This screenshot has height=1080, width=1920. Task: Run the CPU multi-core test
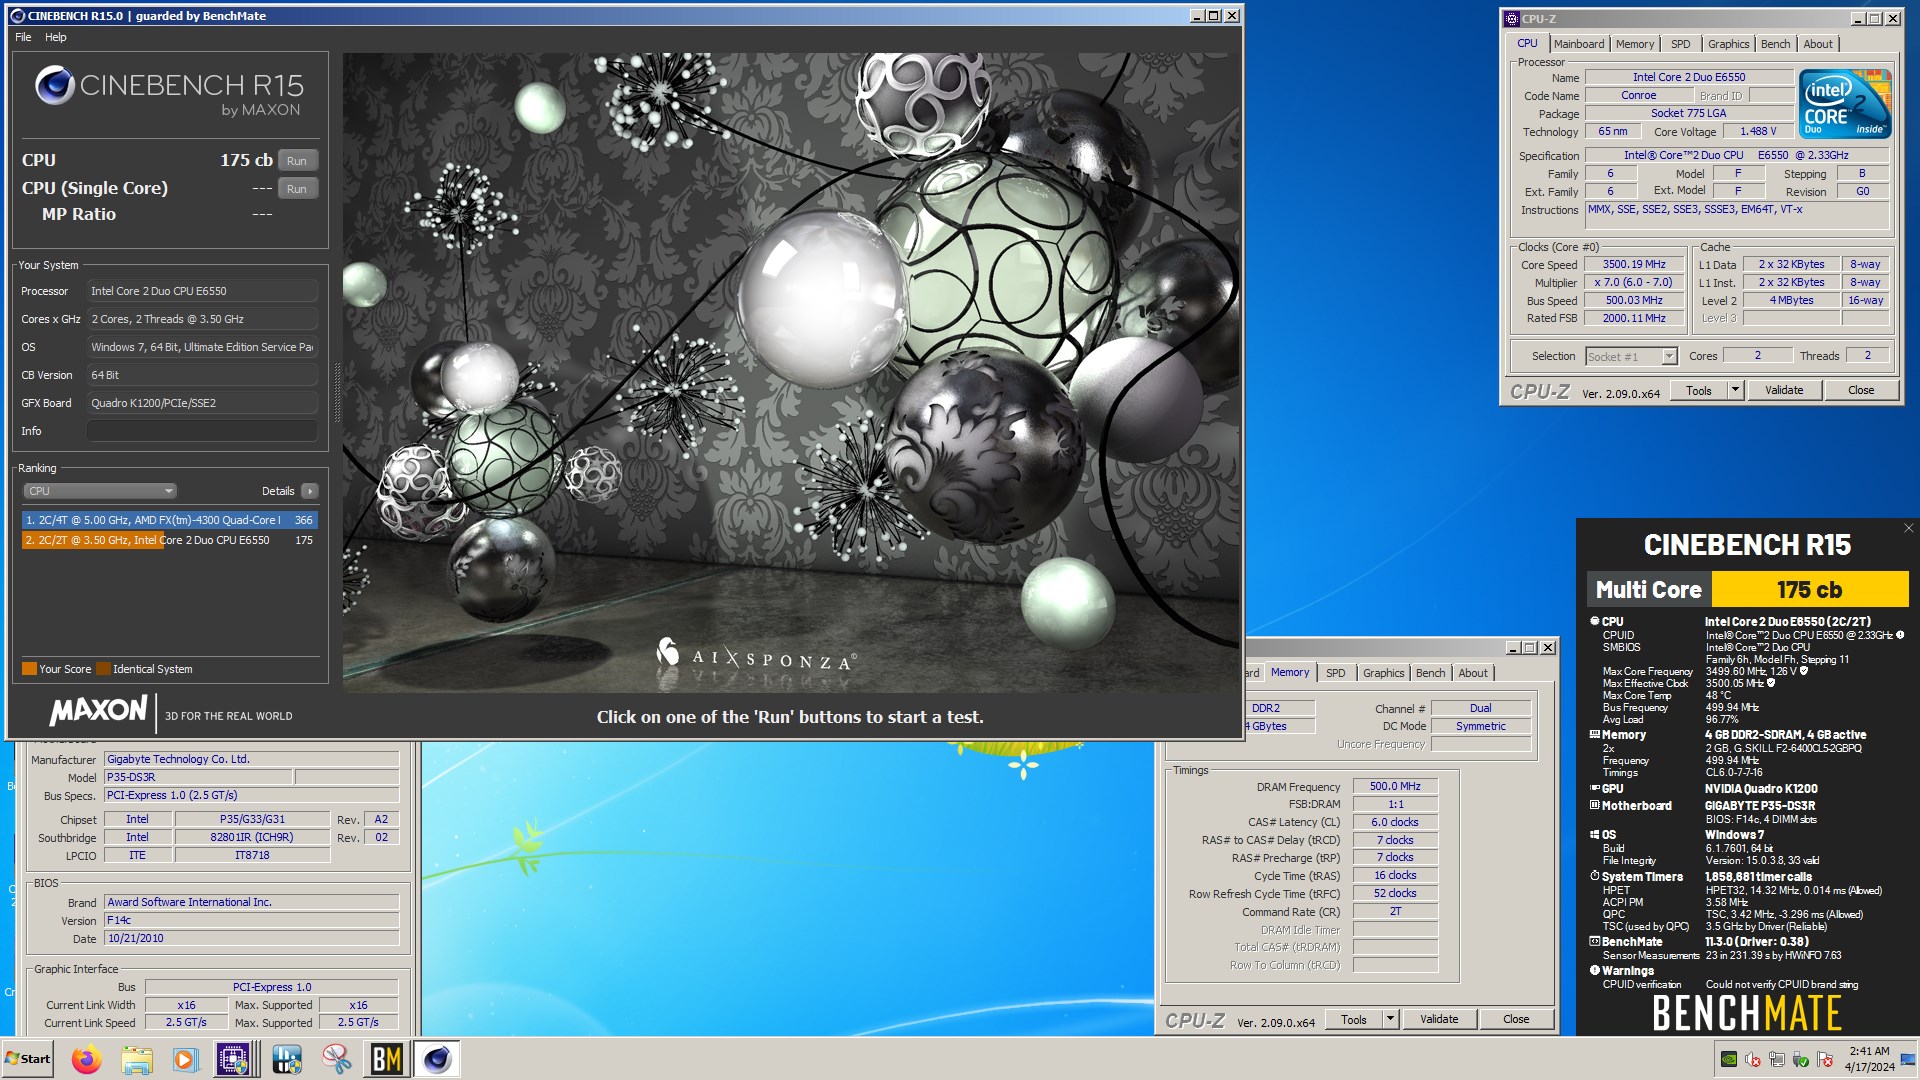tap(297, 161)
